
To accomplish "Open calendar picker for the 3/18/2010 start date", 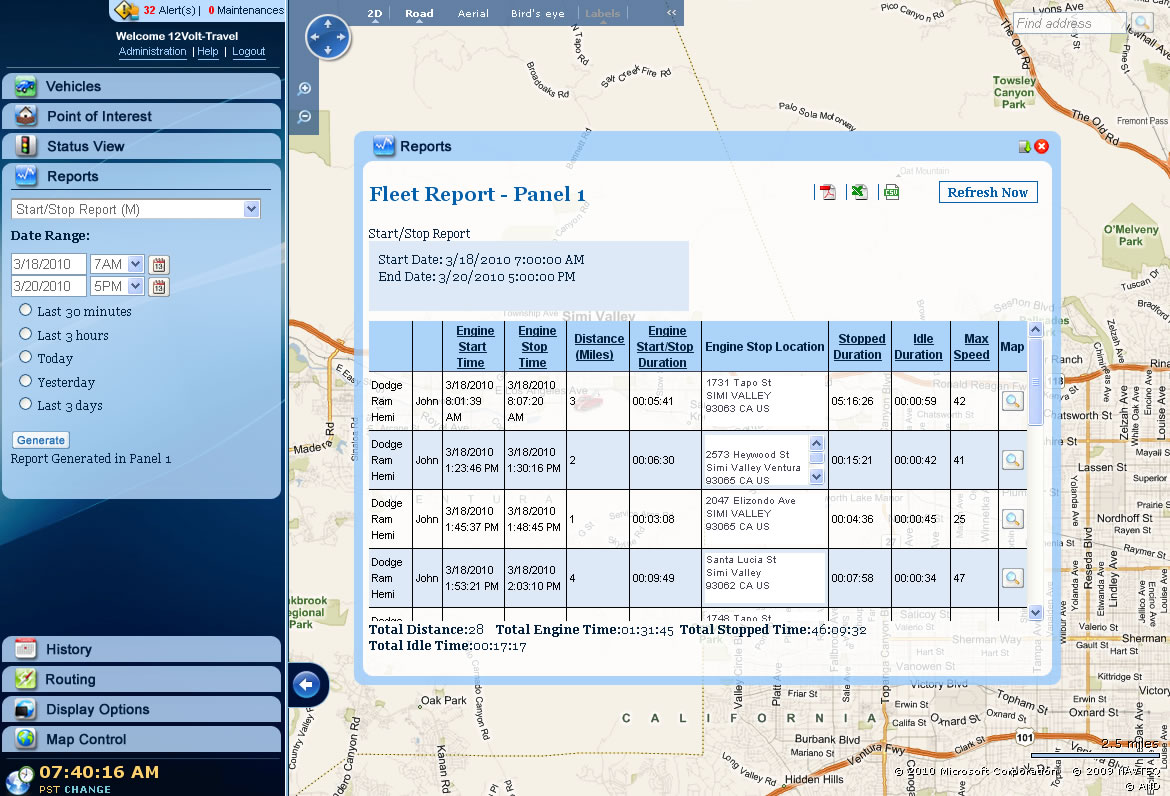I will tap(159, 265).
